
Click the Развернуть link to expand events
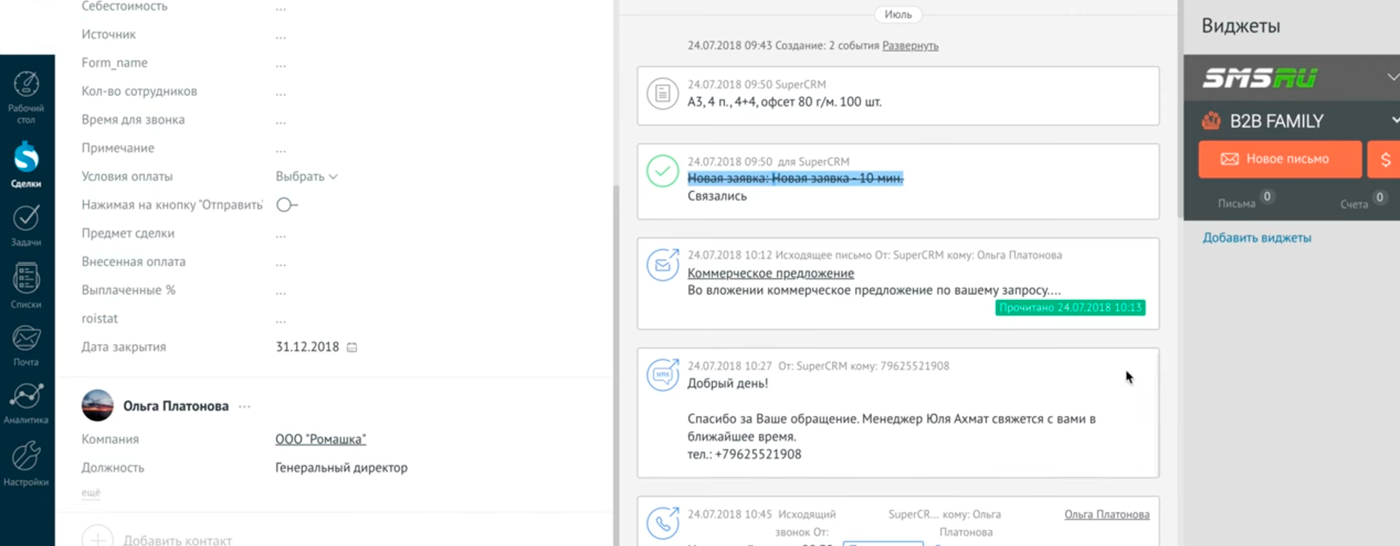tap(910, 46)
